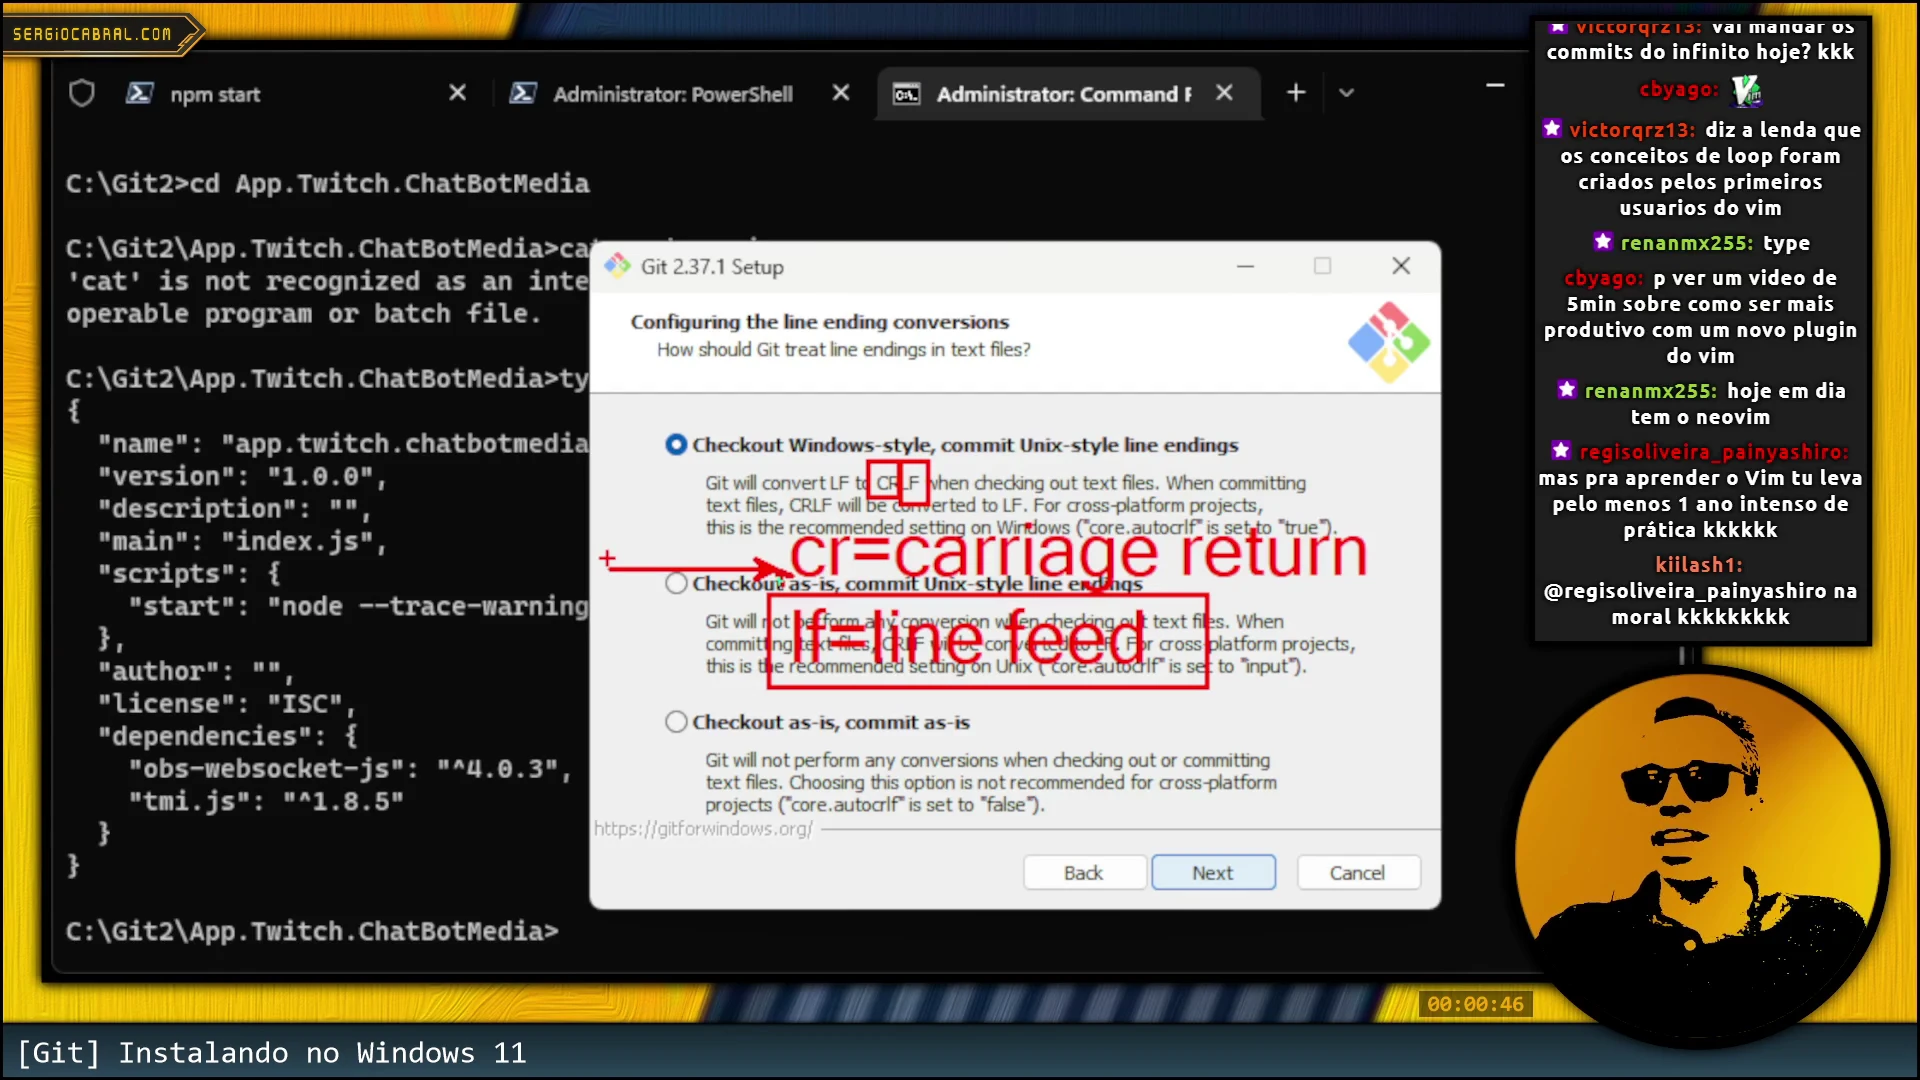Click chat username regisoliveira_painyashiro
The height and width of the screenshot is (1080, 1920).
click(x=1713, y=452)
